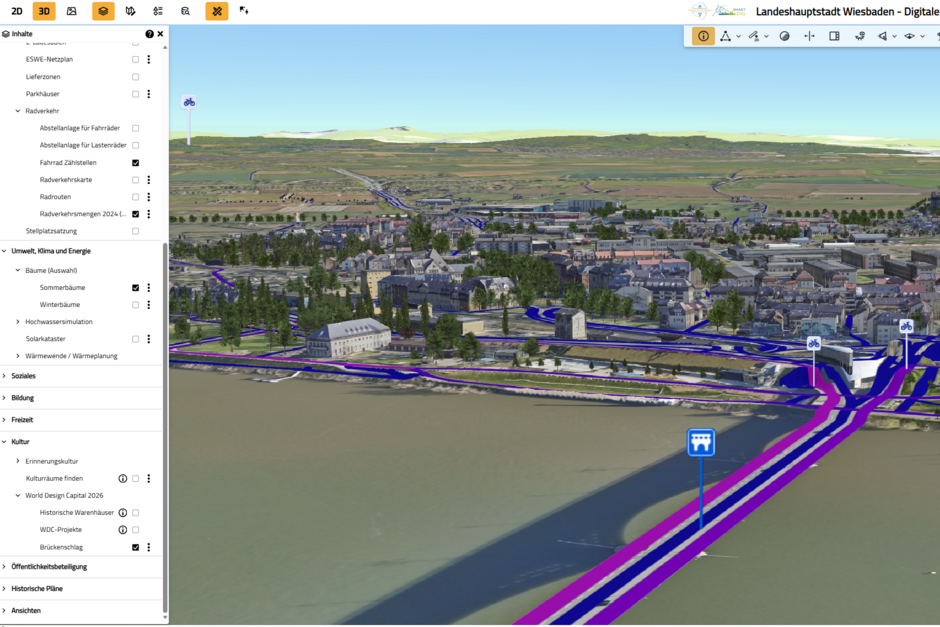Viewport: 940px width, 627px height.
Task: Uncheck the Brückenschlag layer
Action: click(135, 547)
